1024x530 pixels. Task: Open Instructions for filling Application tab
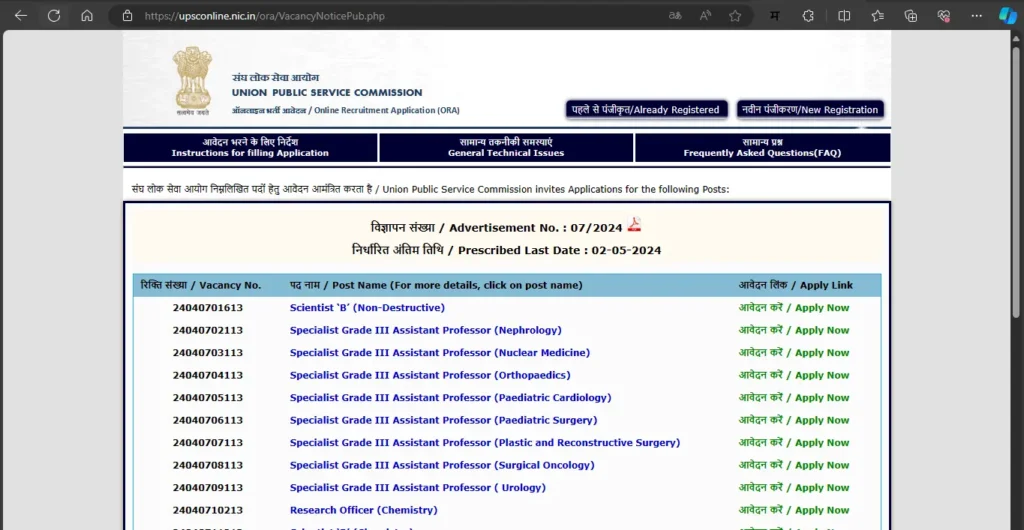pyautogui.click(x=250, y=148)
